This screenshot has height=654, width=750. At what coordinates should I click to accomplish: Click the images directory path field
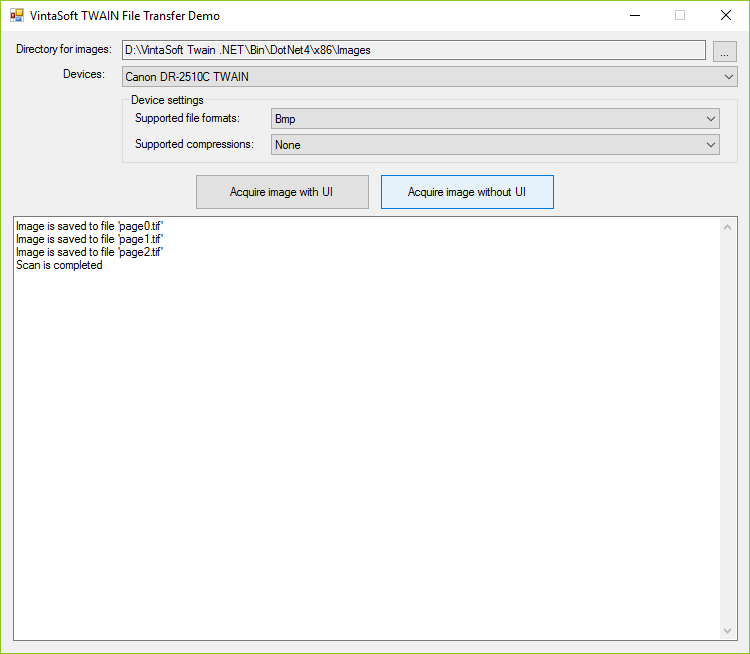click(x=414, y=50)
